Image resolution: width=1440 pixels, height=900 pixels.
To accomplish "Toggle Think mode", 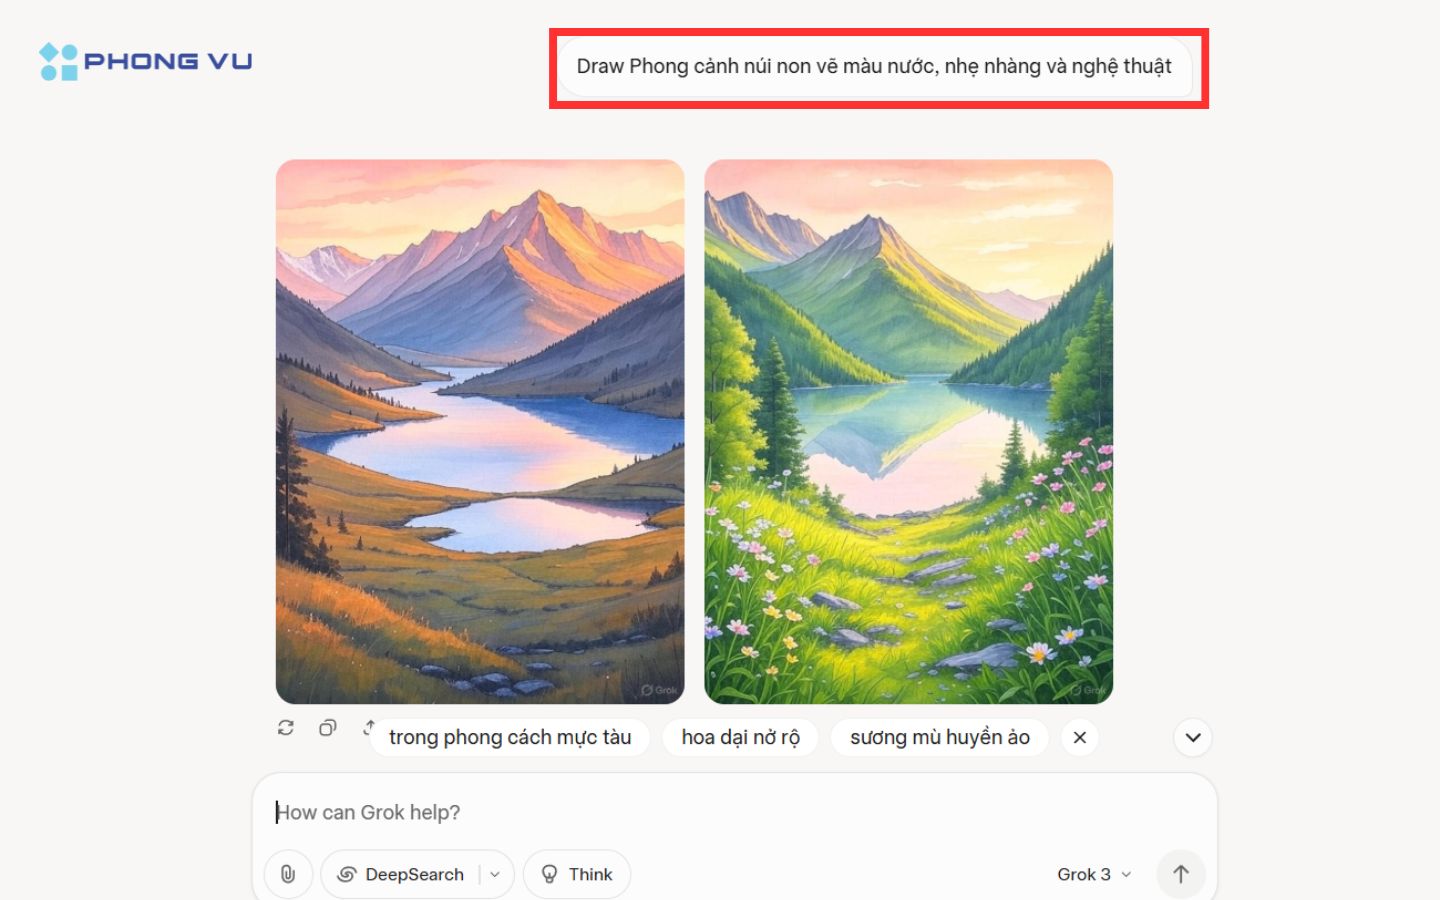I will 577,874.
